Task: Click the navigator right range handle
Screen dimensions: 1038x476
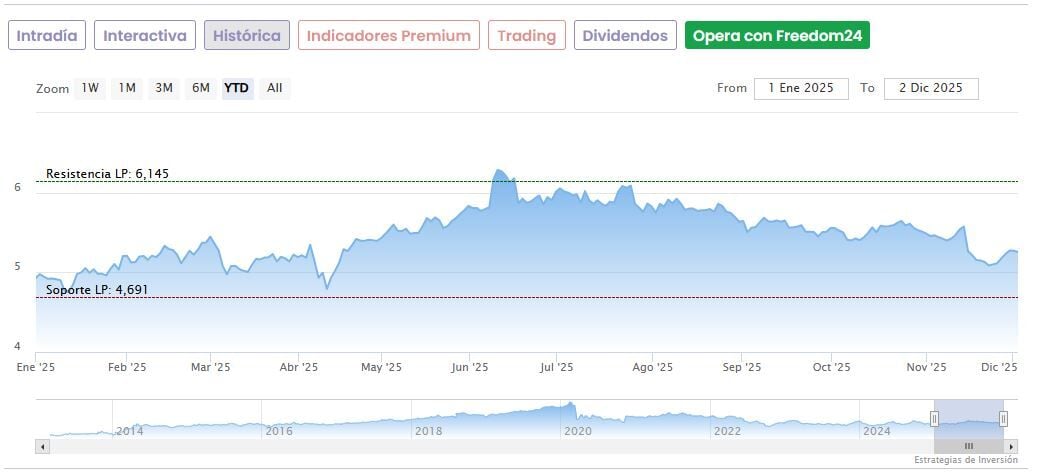Action: pyautogui.click(x=1003, y=419)
